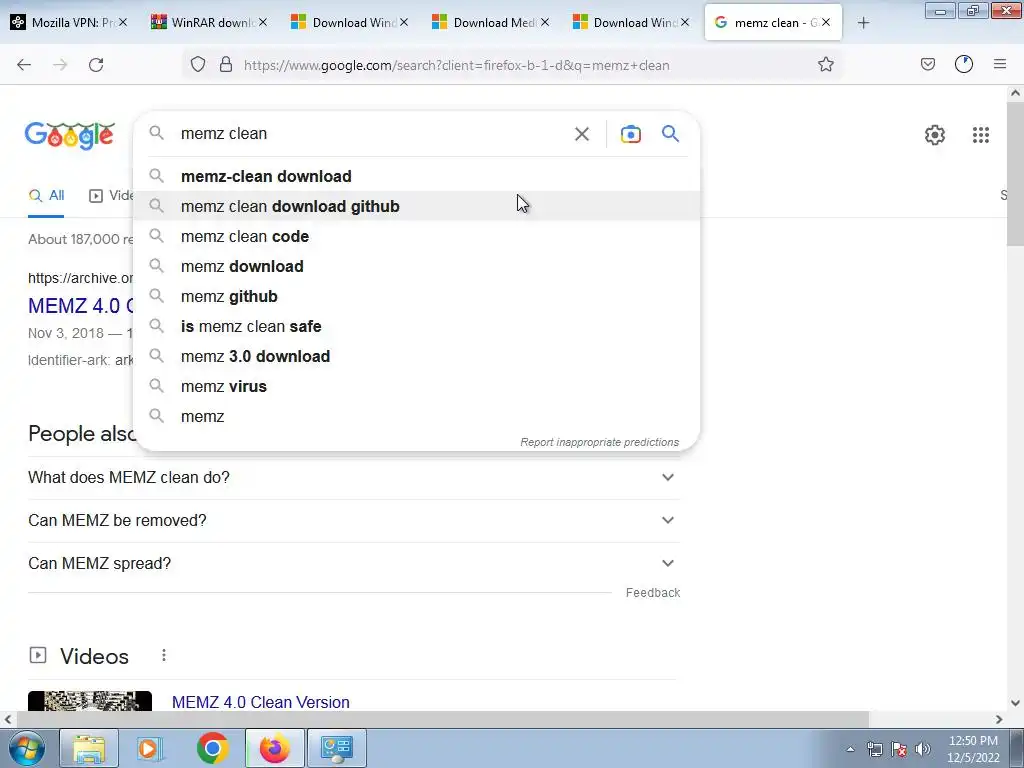Select suggestion 'memz clean code'

pos(417,236)
